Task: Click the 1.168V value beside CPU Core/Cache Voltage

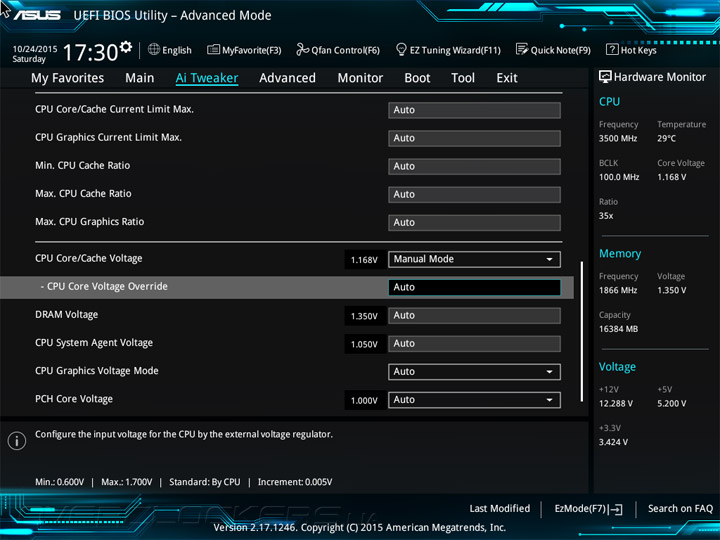Action: (x=364, y=260)
